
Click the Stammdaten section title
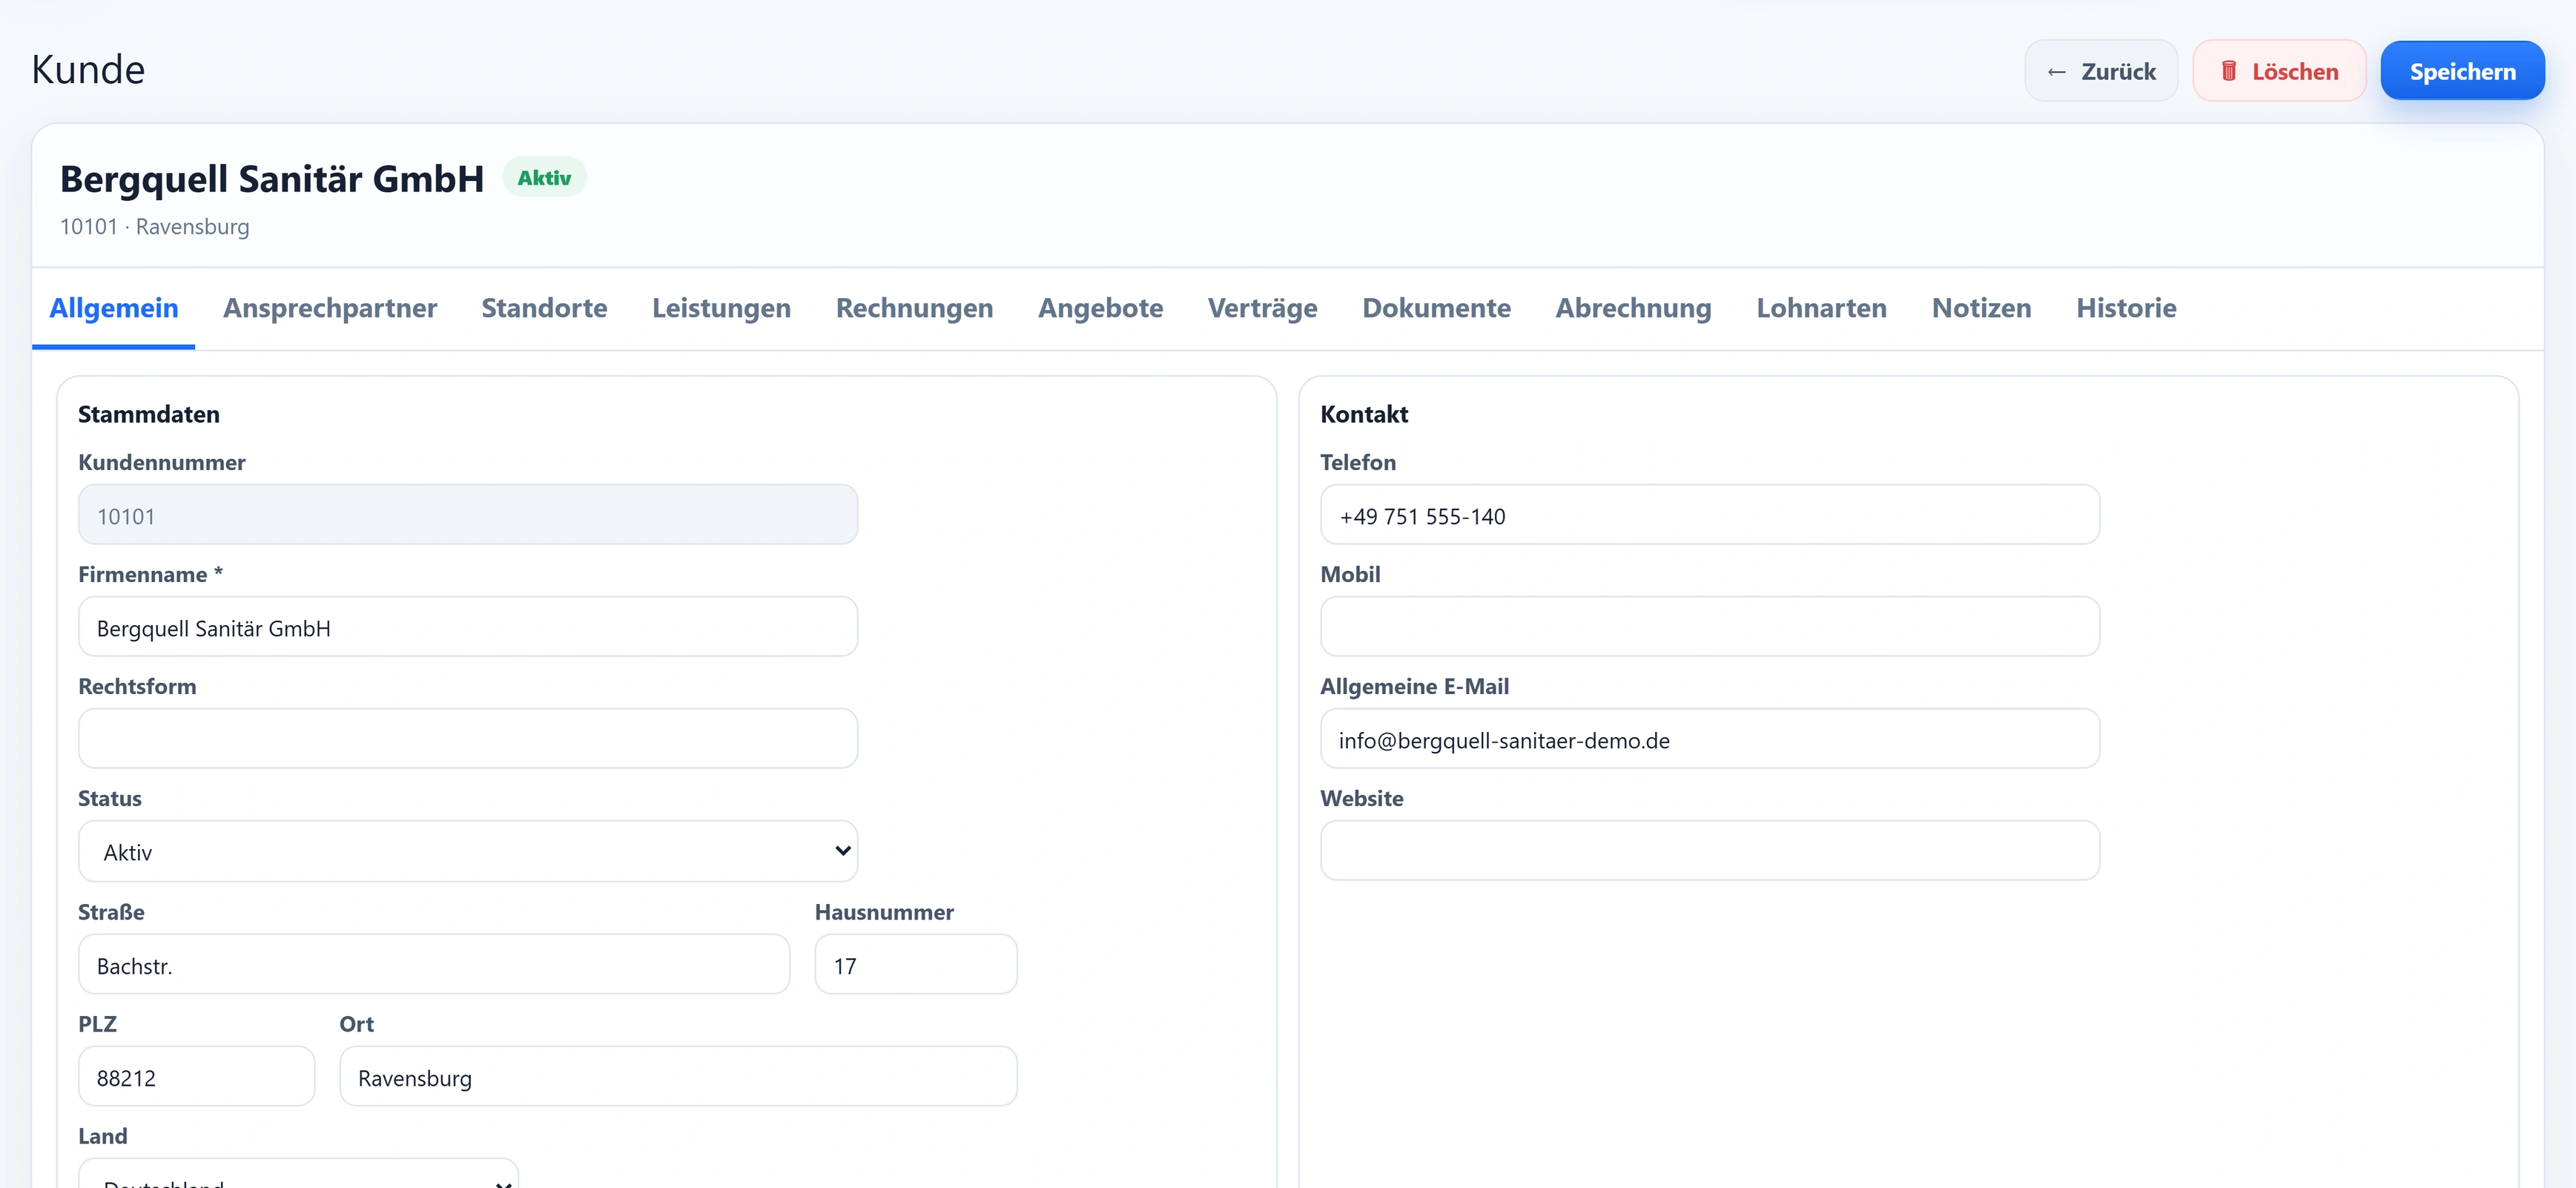[x=149, y=414]
